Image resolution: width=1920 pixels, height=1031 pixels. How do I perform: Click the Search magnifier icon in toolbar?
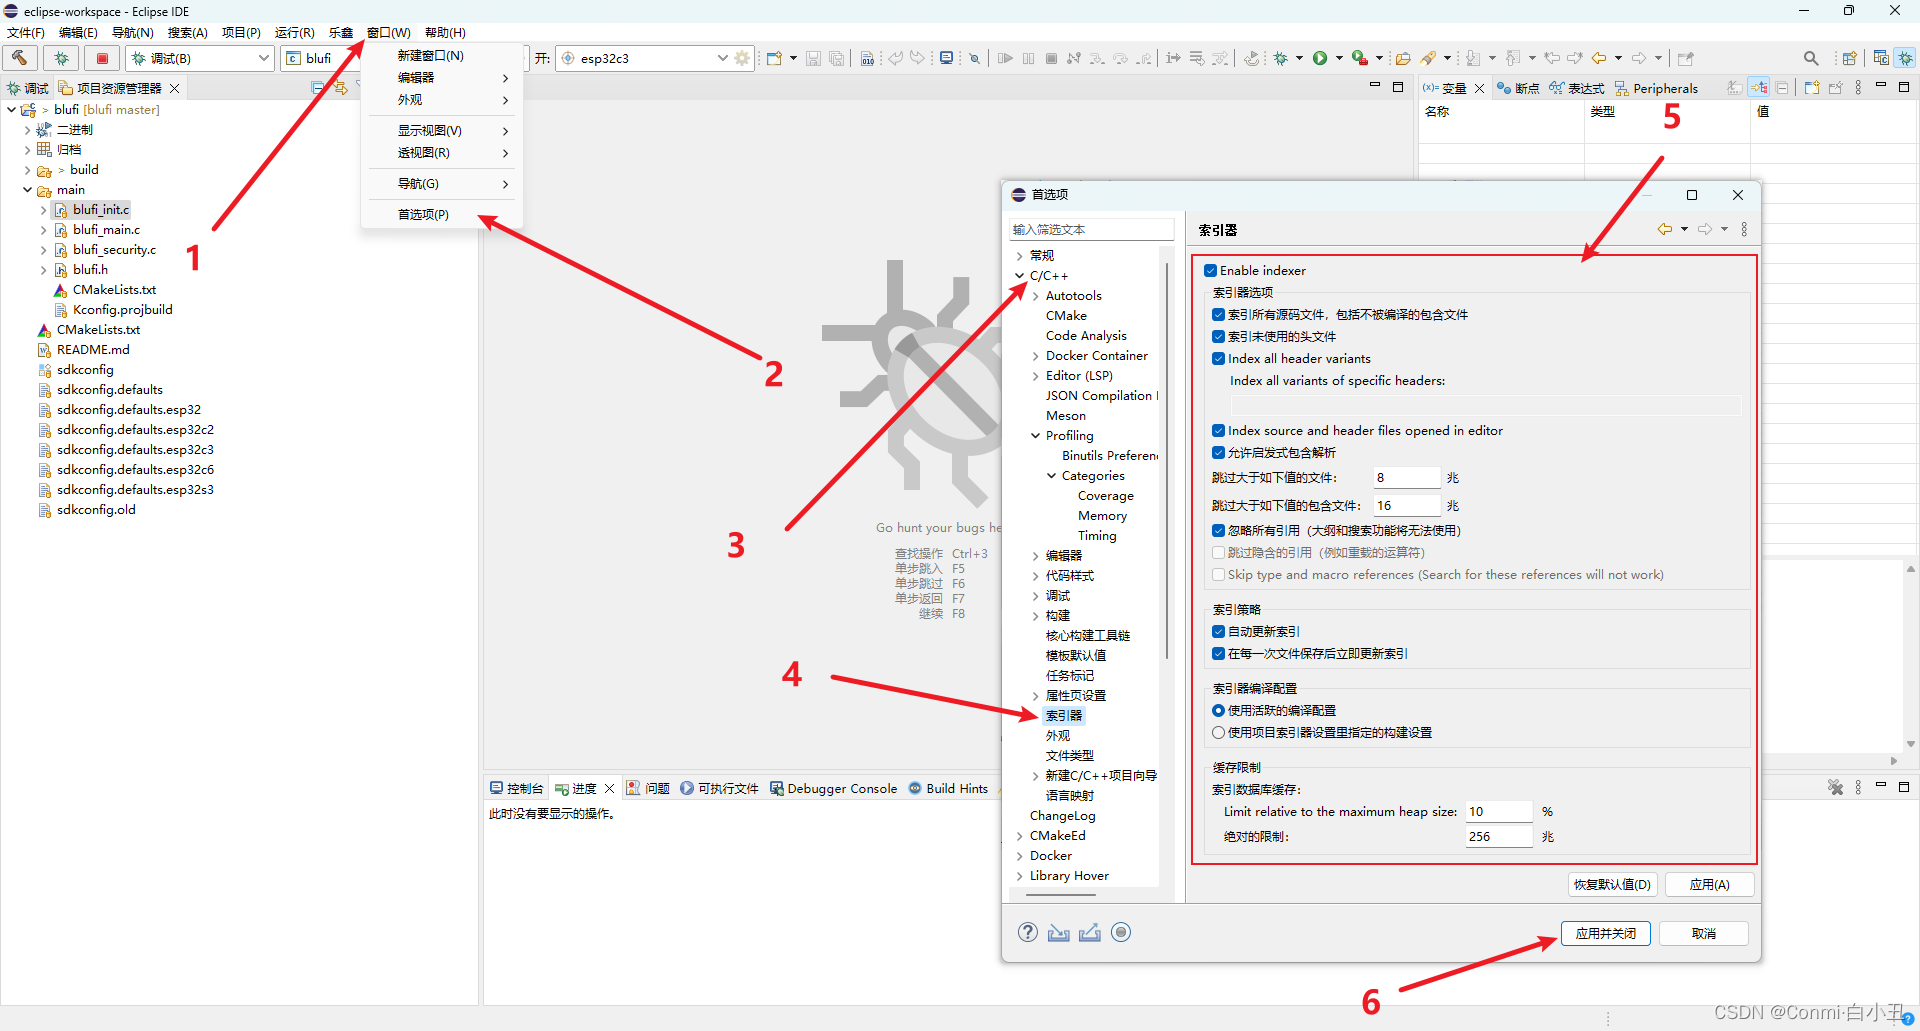coord(1811,58)
